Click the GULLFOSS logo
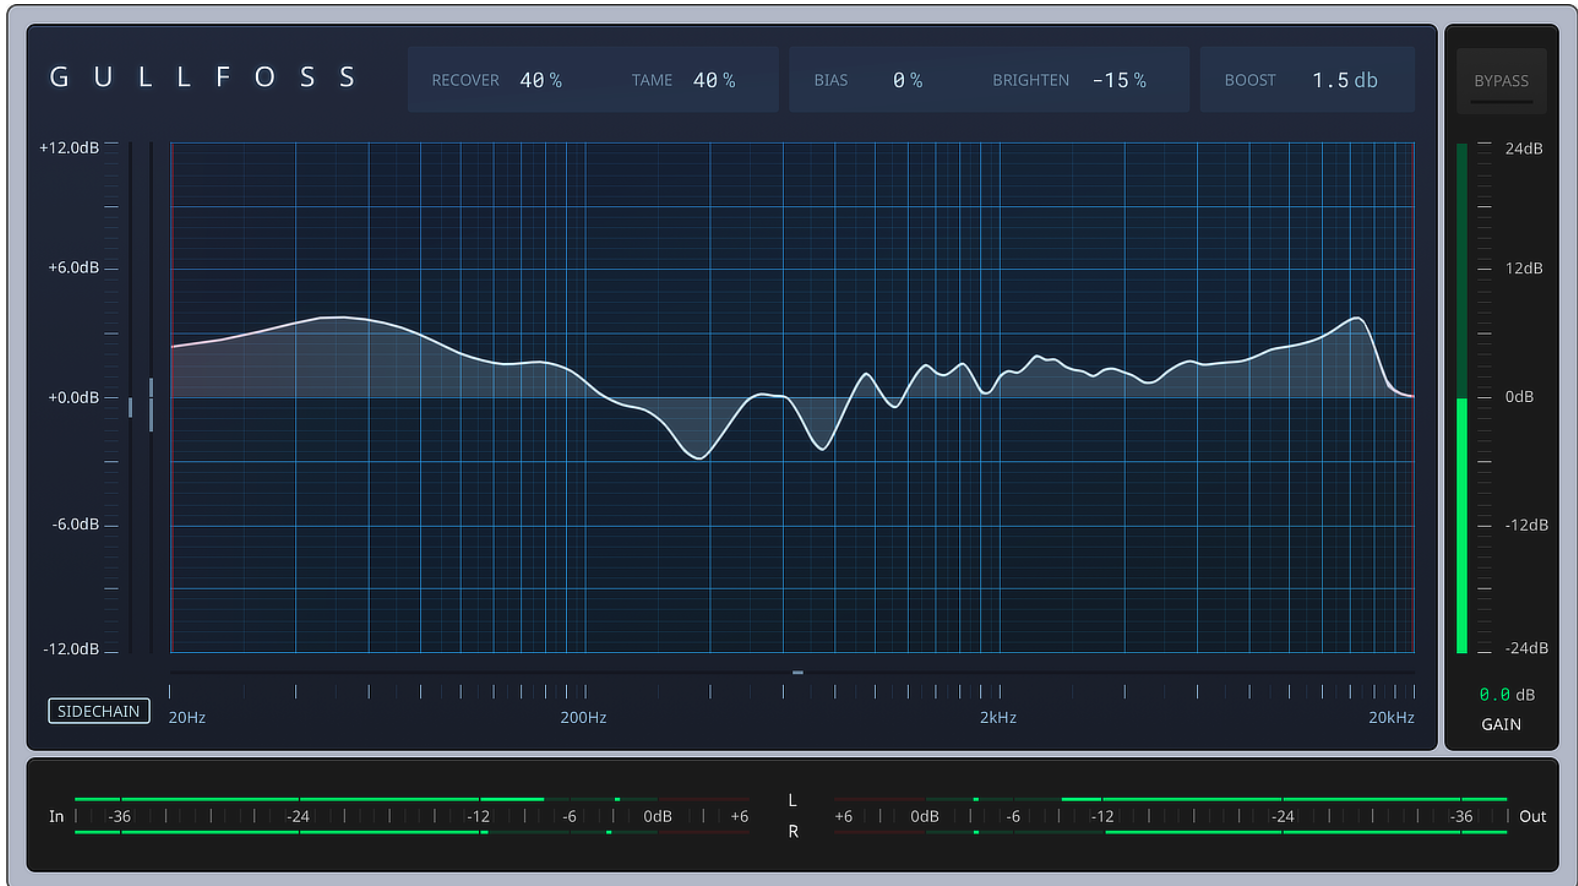Image resolution: width=1578 pixels, height=886 pixels. [x=203, y=78]
